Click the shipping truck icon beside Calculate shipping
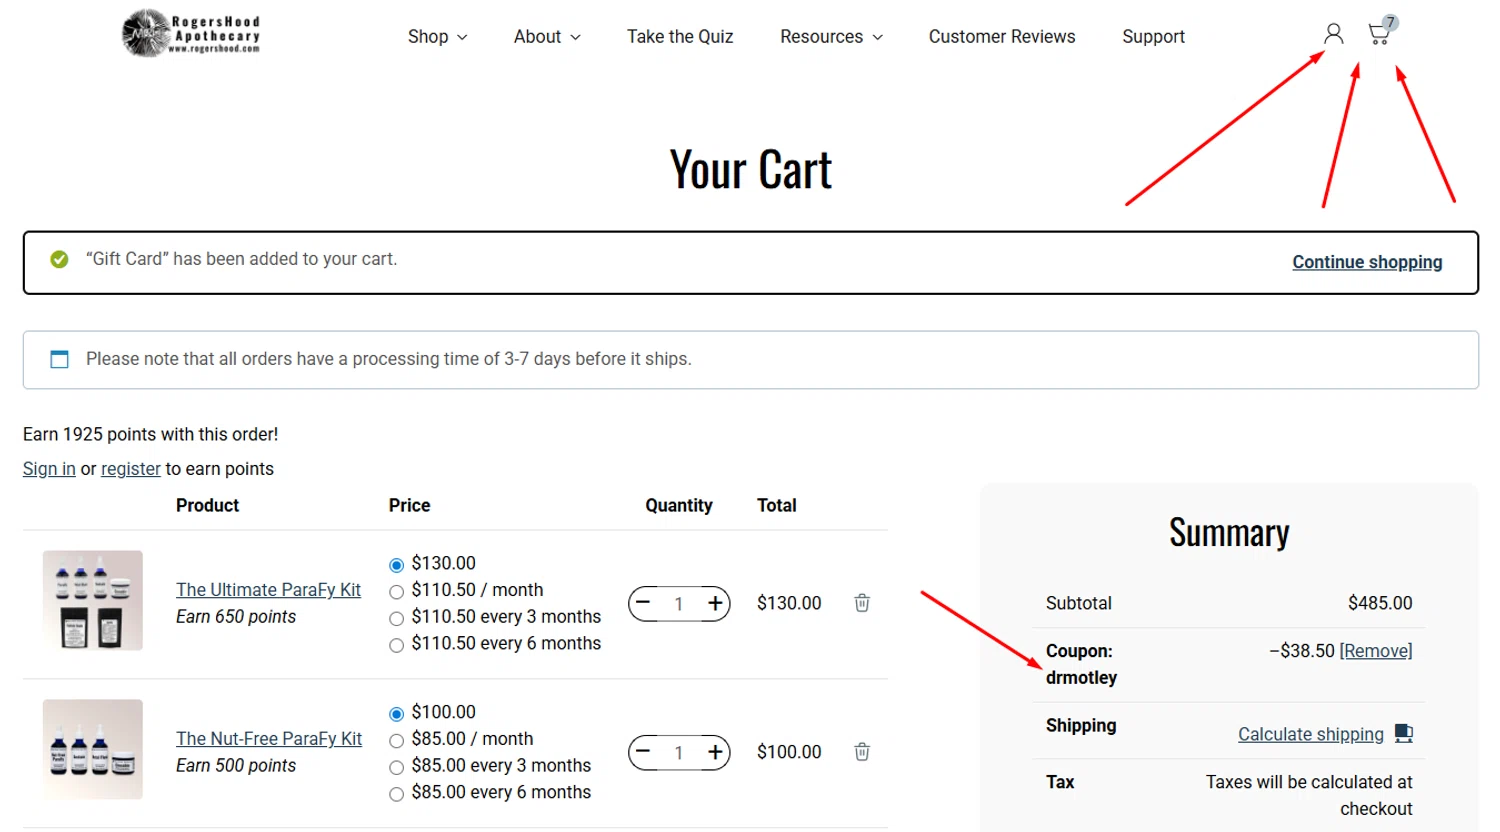 pos(1404,734)
